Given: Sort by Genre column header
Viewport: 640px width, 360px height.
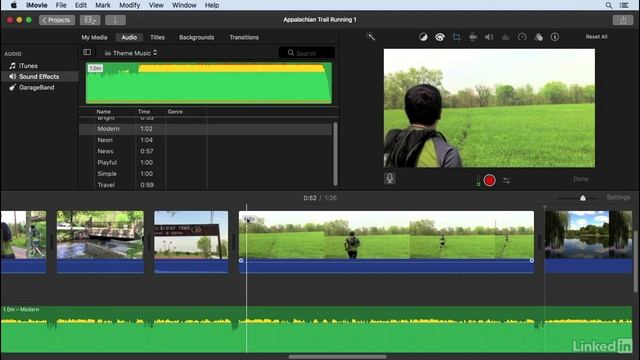Looking at the screenshot, I should point(175,111).
